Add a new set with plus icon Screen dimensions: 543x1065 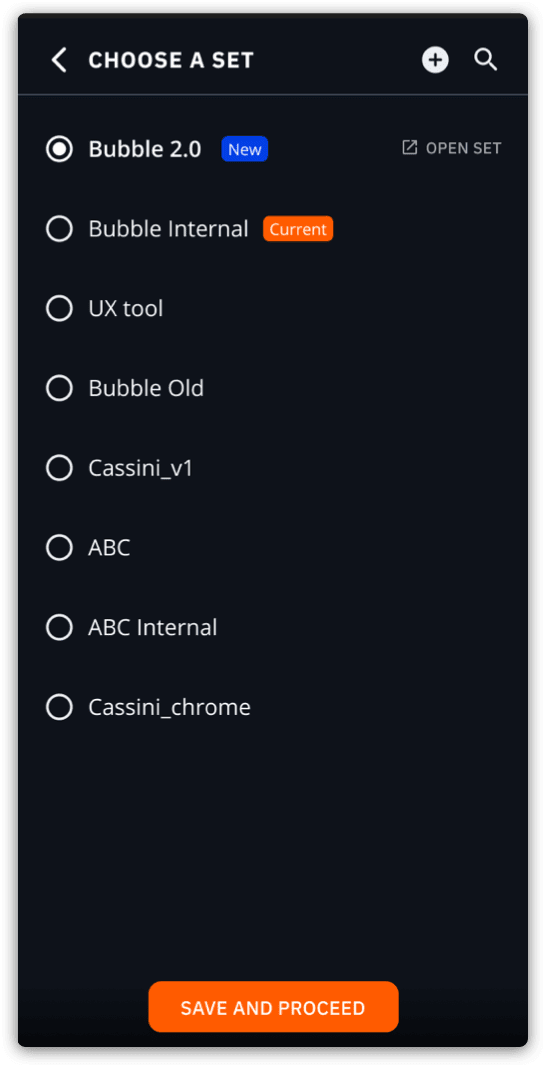(x=435, y=60)
